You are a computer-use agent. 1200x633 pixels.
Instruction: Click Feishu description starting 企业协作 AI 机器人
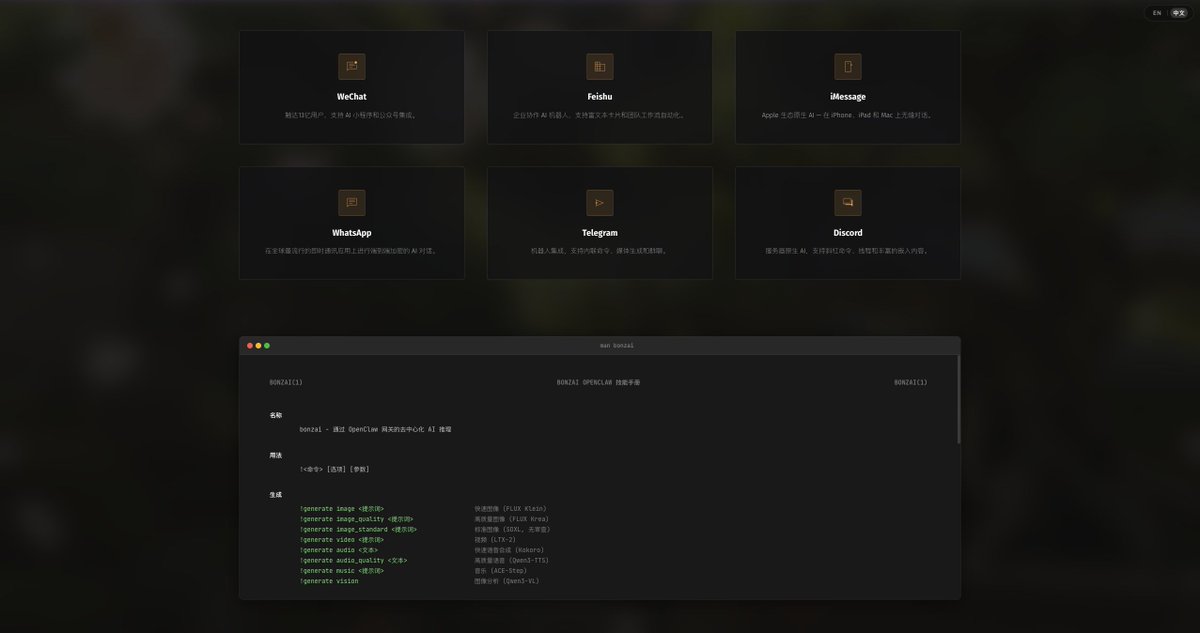(600, 115)
